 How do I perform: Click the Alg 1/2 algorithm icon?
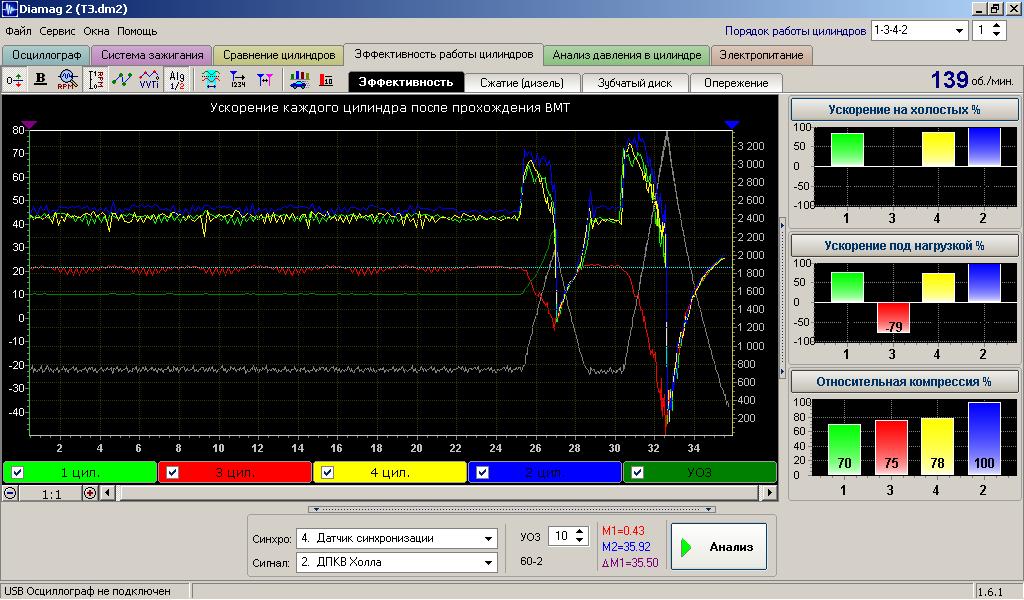176,80
